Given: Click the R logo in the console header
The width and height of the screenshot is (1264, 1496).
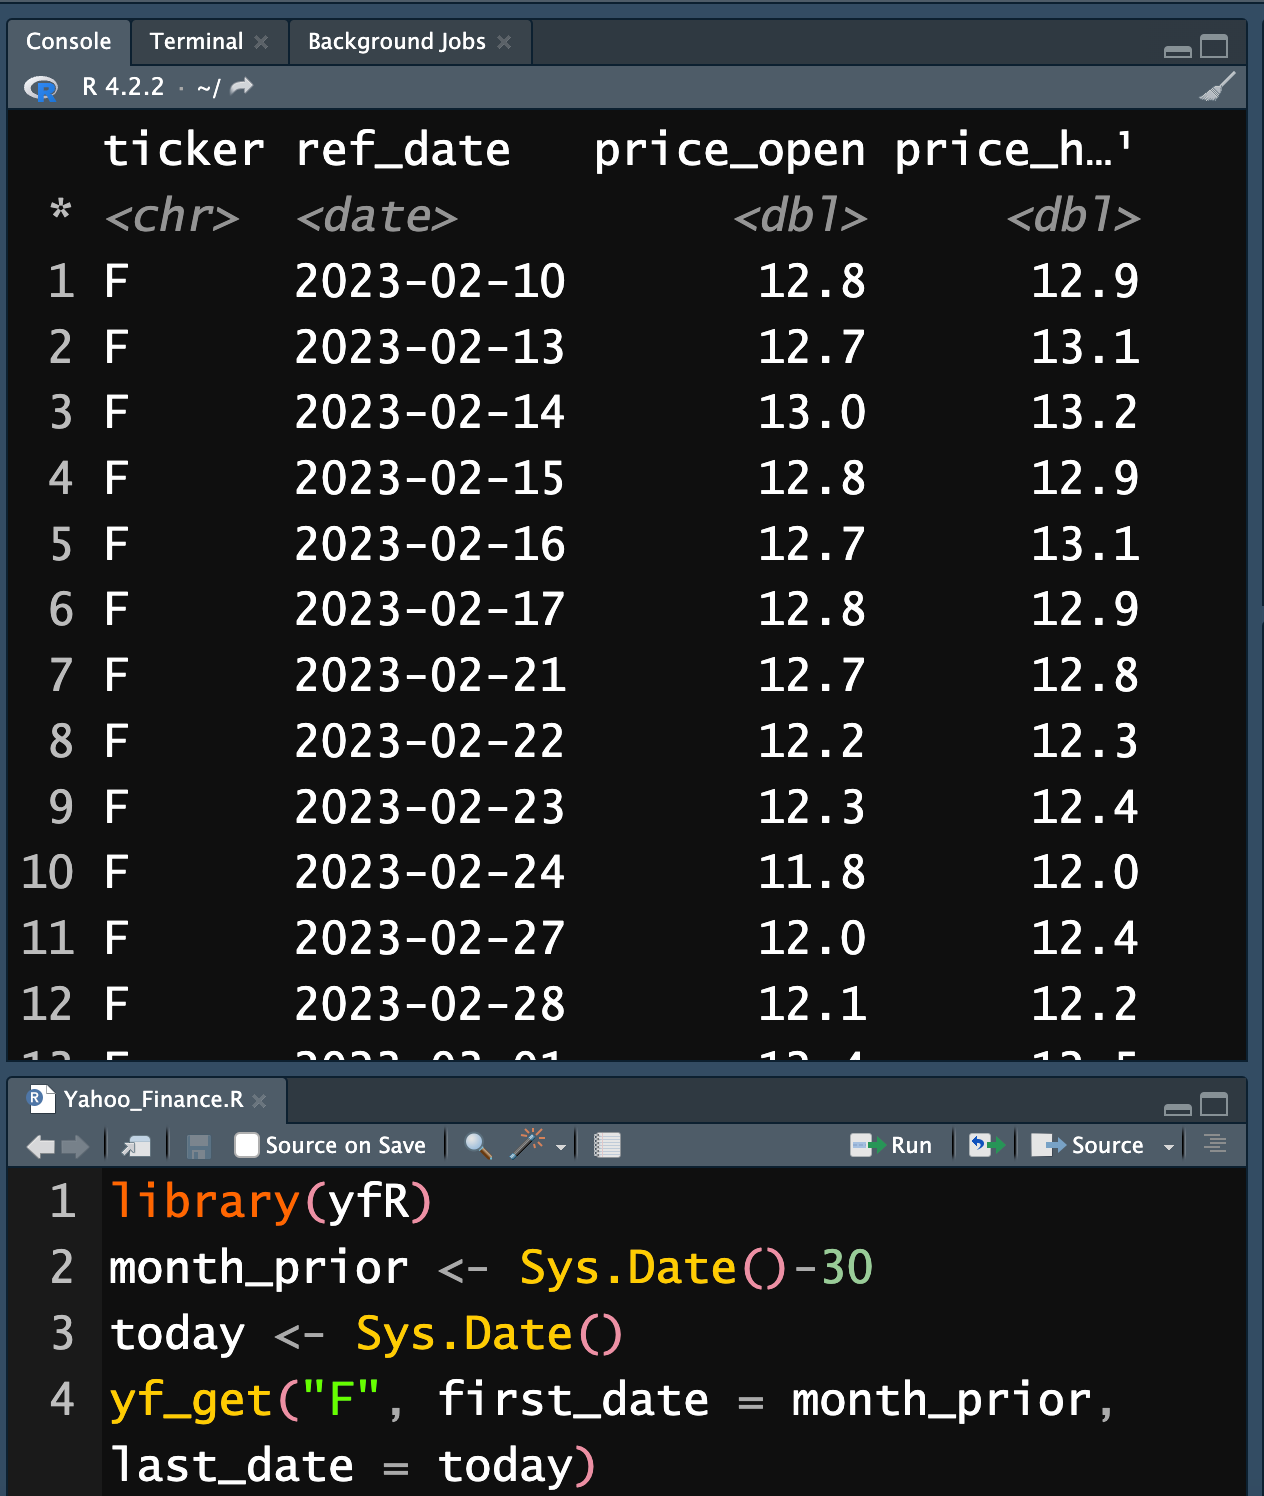Looking at the screenshot, I should pos(41,88).
